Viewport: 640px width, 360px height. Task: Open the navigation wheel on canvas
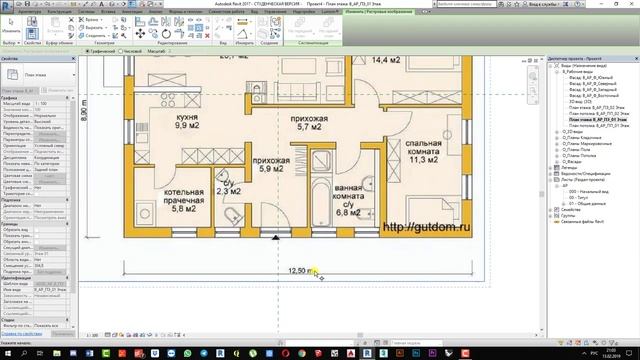533,77
